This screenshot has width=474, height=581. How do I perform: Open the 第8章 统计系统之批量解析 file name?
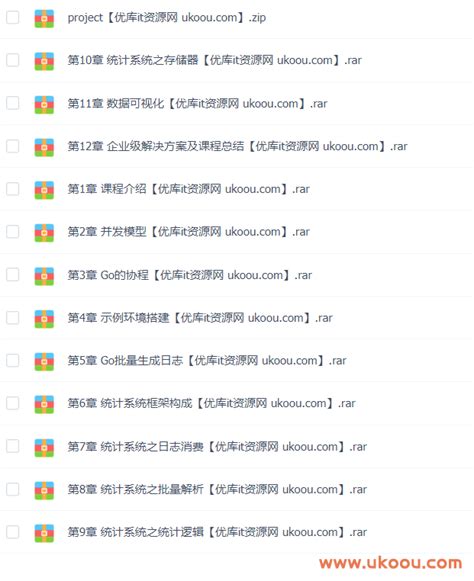tap(217, 489)
